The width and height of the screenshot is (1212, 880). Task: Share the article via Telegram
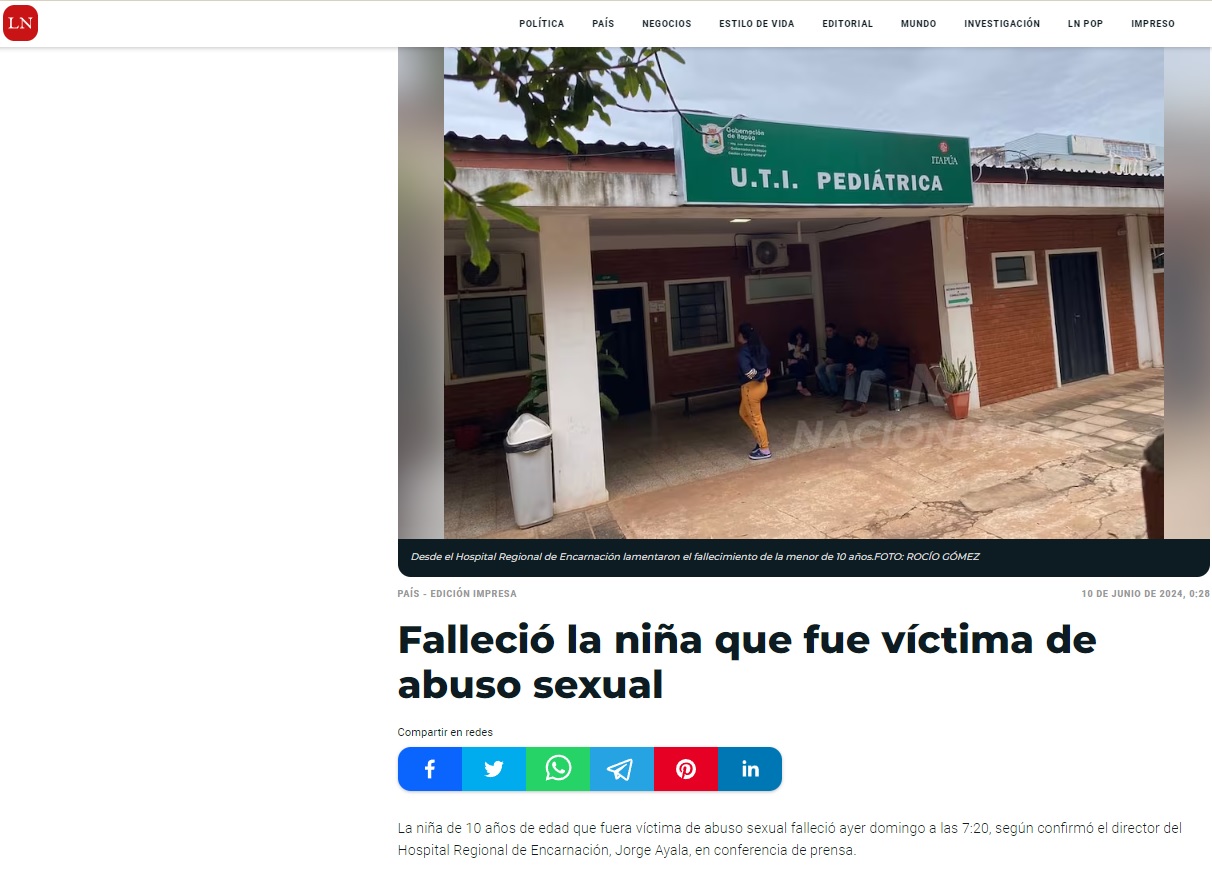pyautogui.click(x=622, y=769)
